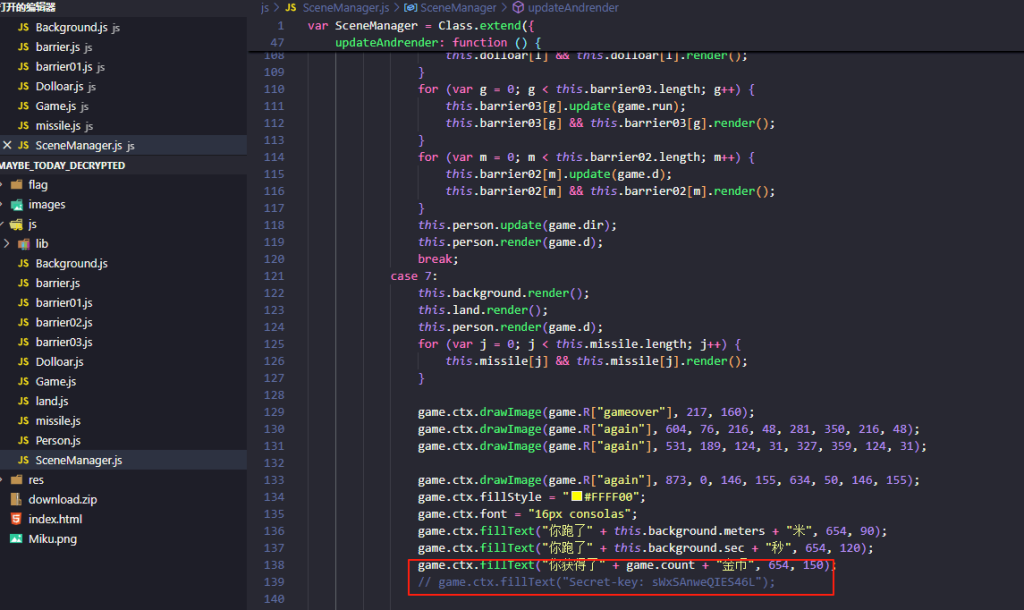The height and width of the screenshot is (610, 1024).
Task: Click the updateAndrender method icon in breadcrumb
Action: click(x=517, y=8)
